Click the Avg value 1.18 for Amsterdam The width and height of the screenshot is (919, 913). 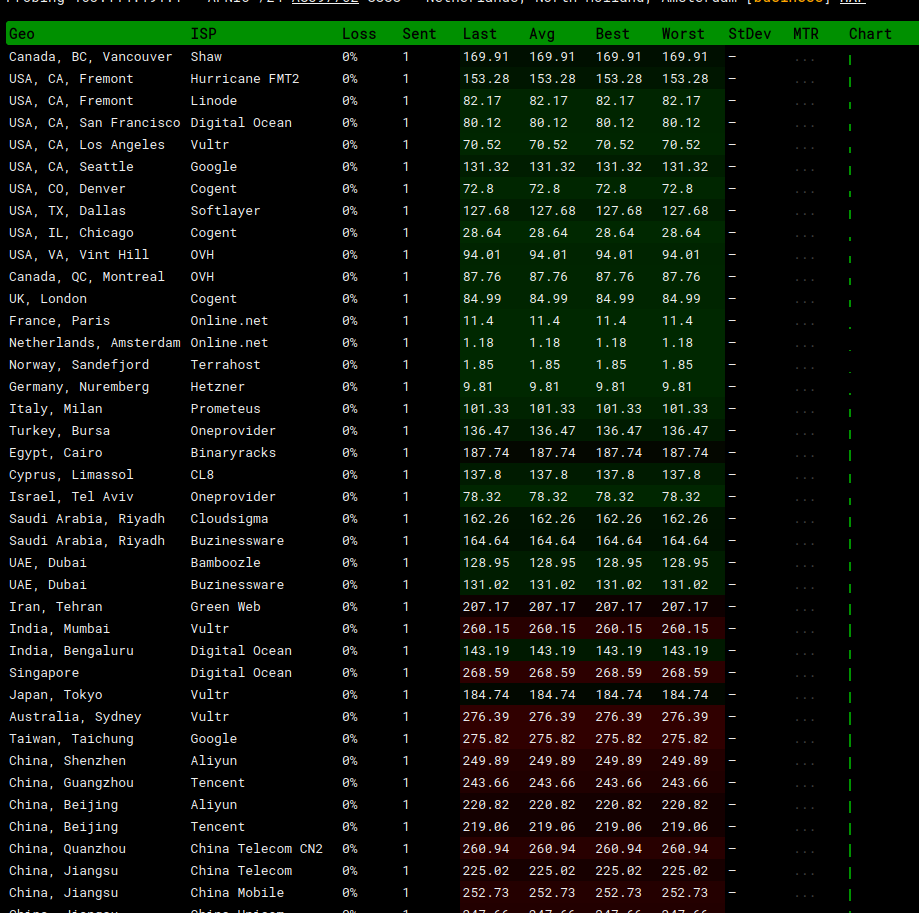pyautogui.click(x=544, y=343)
